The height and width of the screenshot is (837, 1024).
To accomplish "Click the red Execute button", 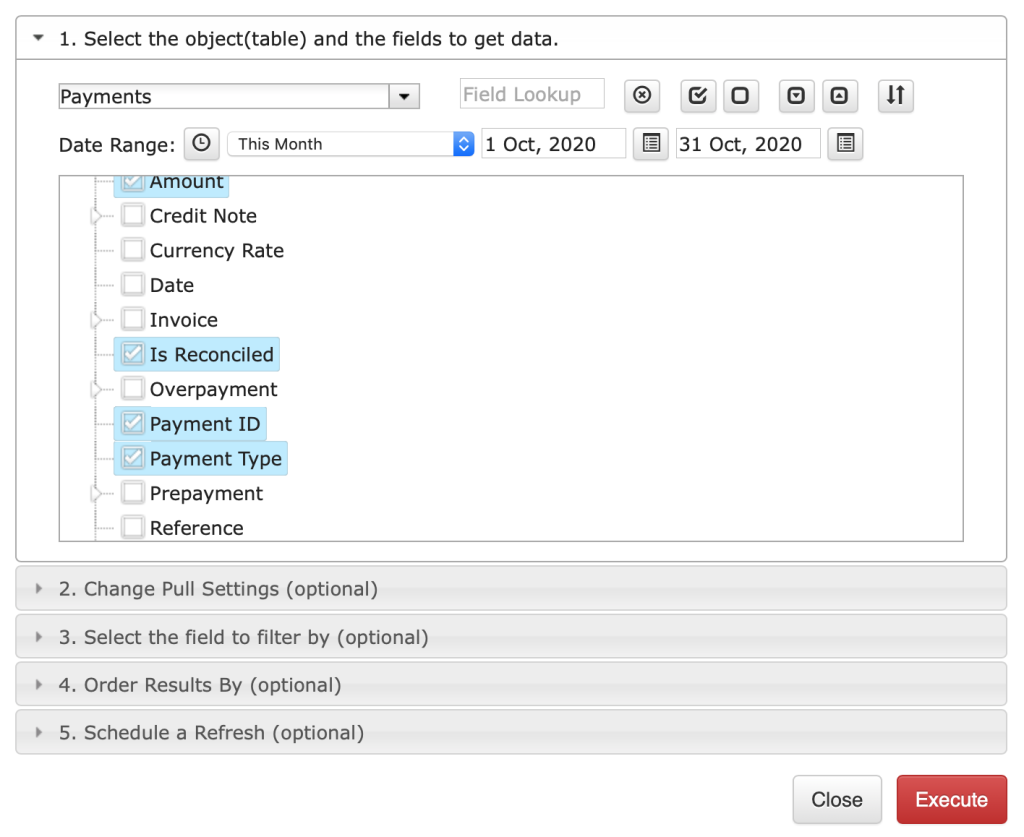I will [x=952, y=799].
